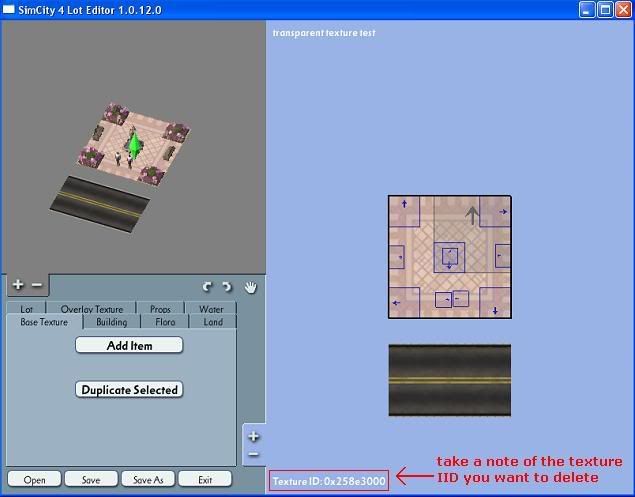The width and height of the screenshot is (635, 497).
Task: Rotate the 3D view clockwise
Action: point(227,287)
